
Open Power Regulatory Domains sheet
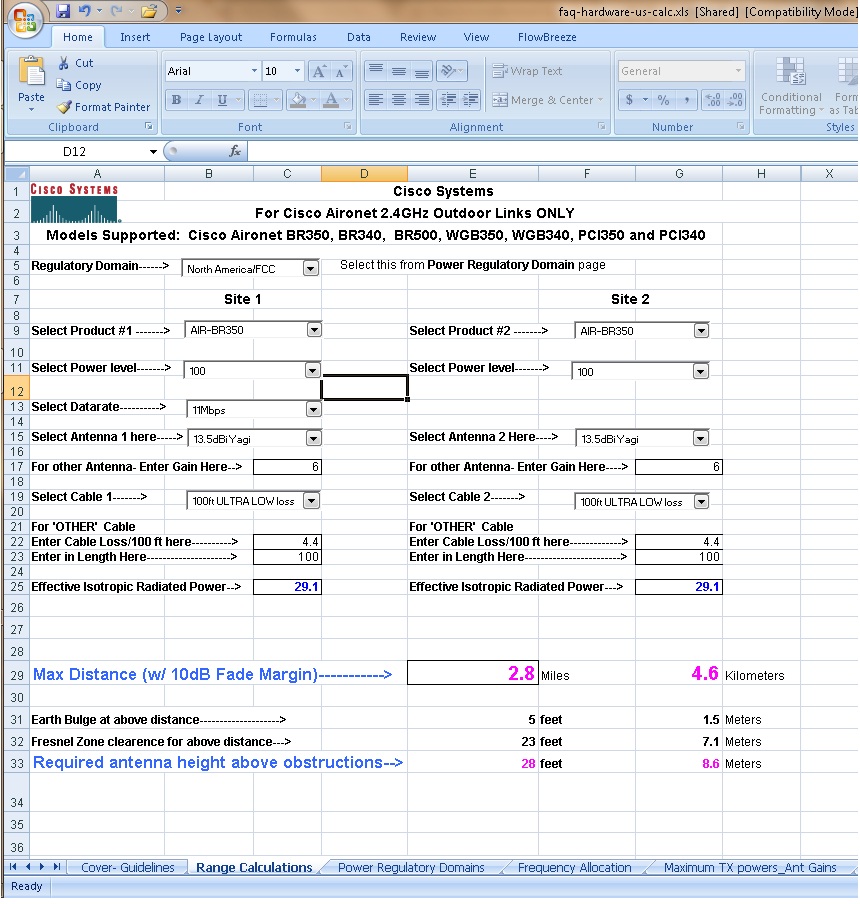click(411, 868)
